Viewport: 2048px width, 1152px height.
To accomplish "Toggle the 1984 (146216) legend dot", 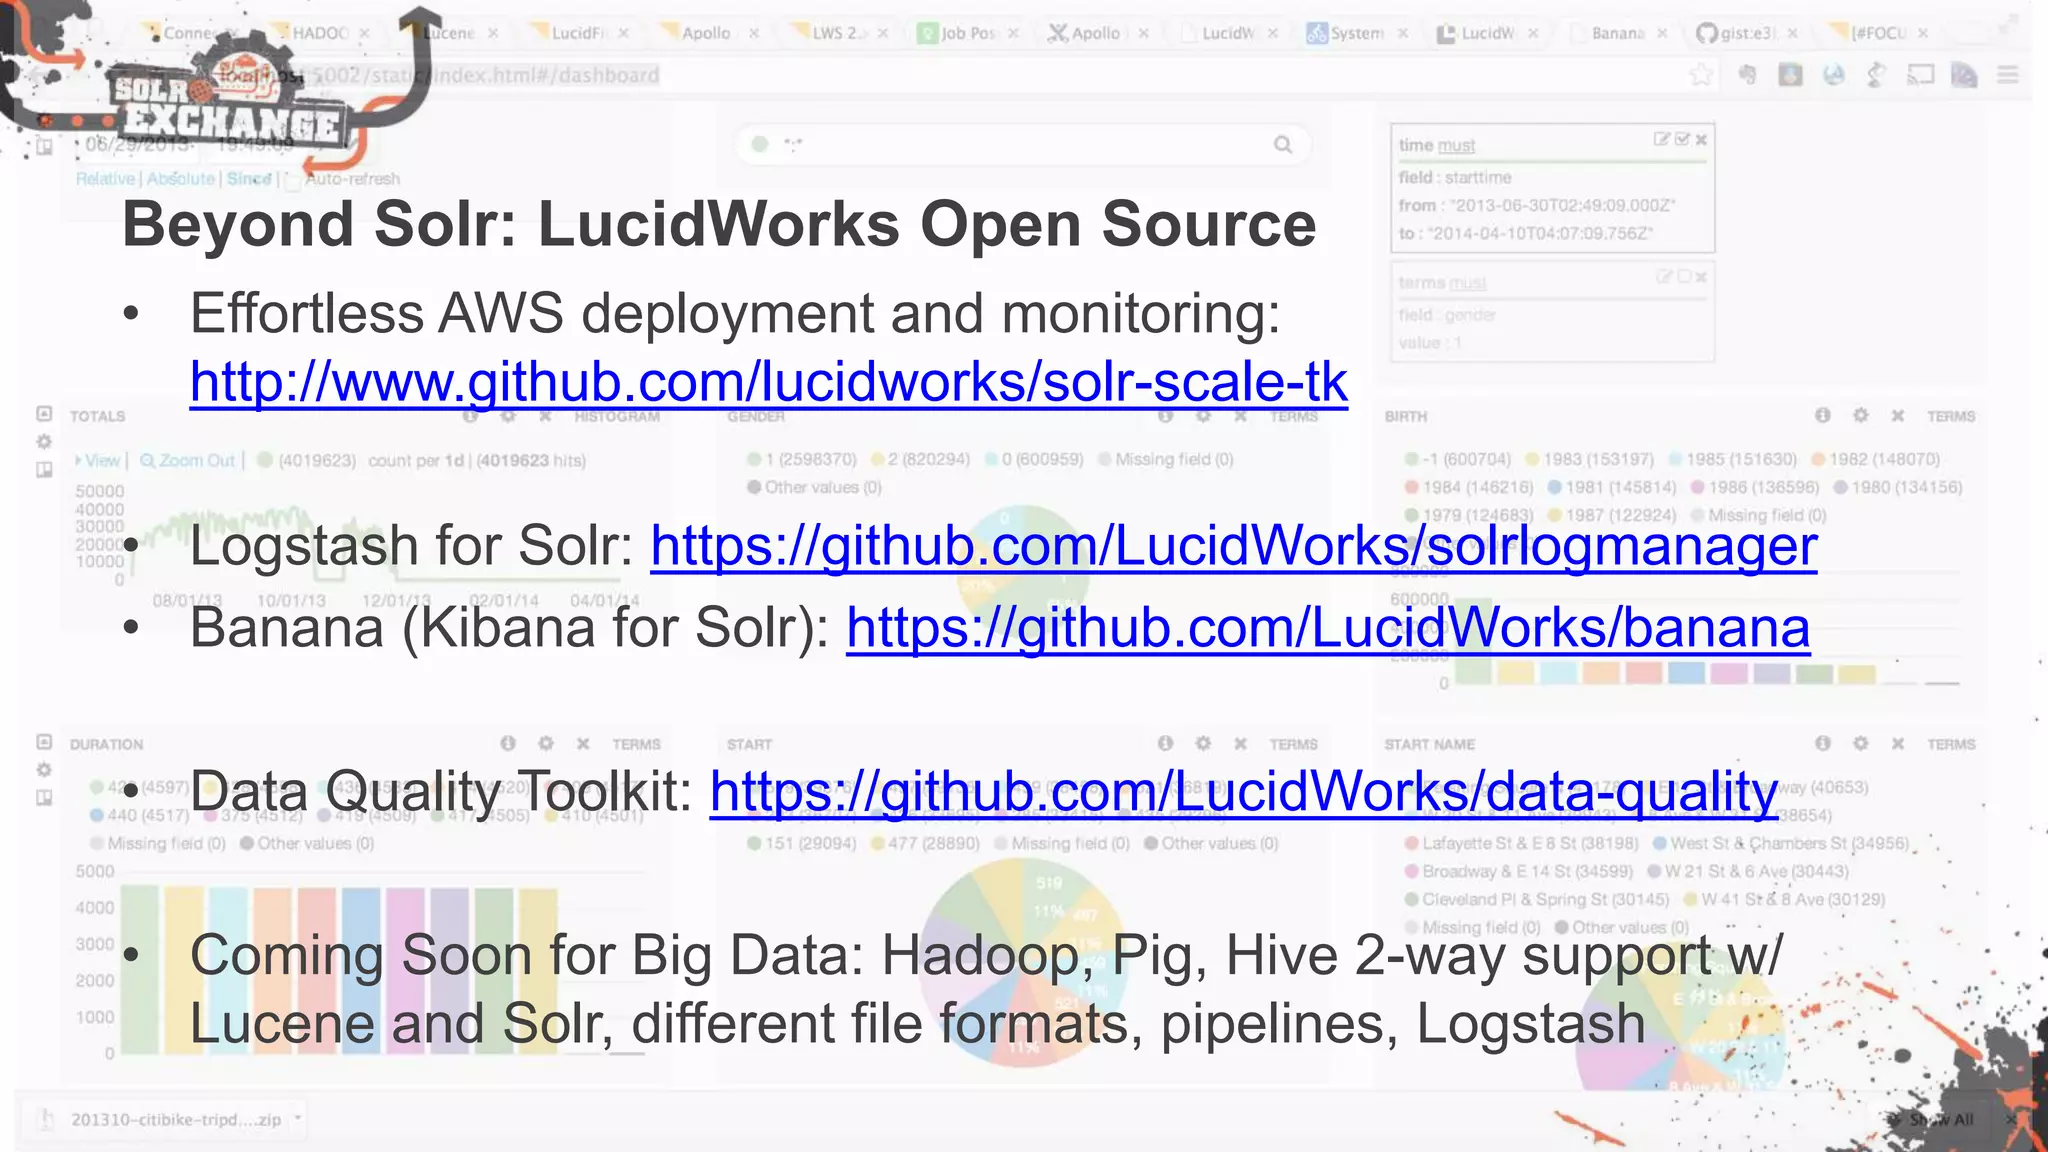I will point(1411,487).
